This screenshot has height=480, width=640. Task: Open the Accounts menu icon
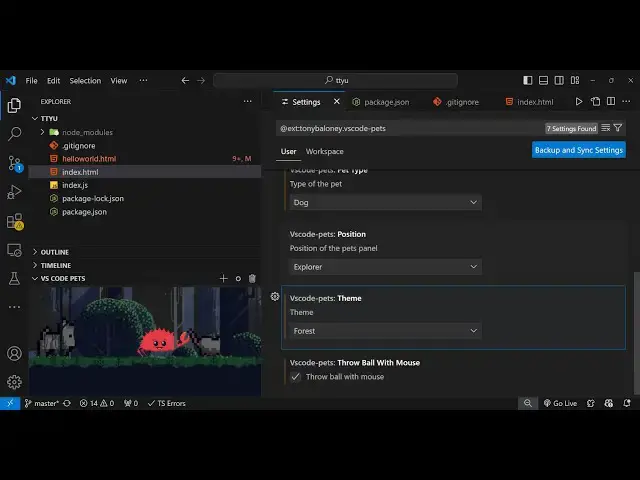[x=14, y=353]
